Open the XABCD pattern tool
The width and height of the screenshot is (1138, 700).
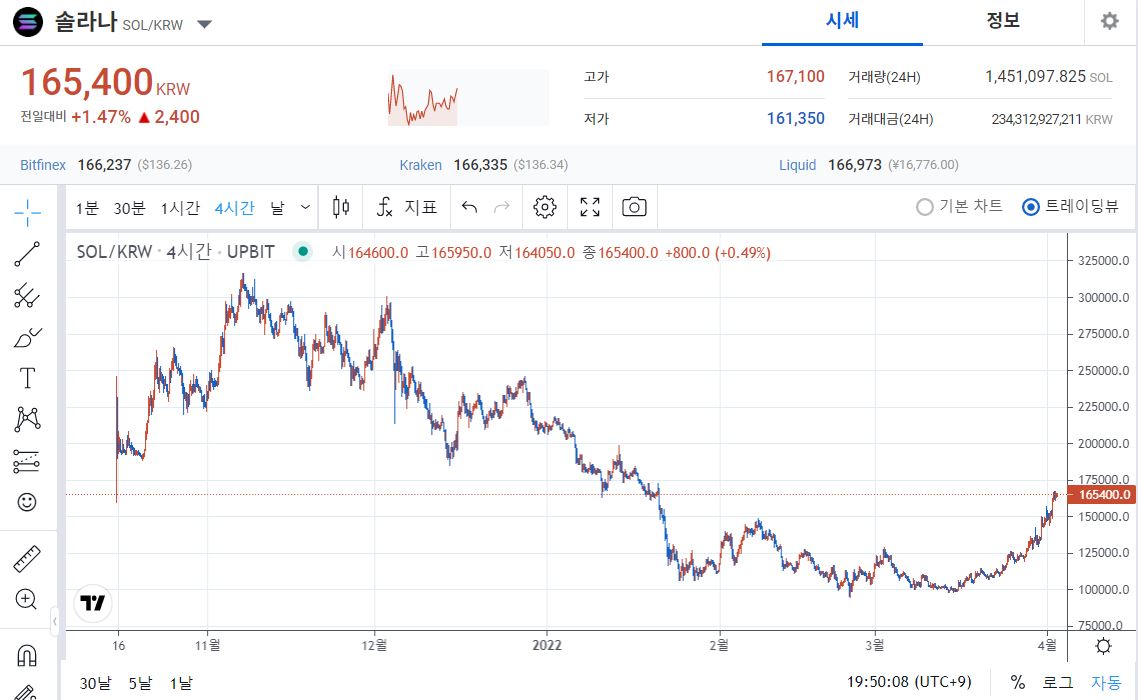[28, 419]
